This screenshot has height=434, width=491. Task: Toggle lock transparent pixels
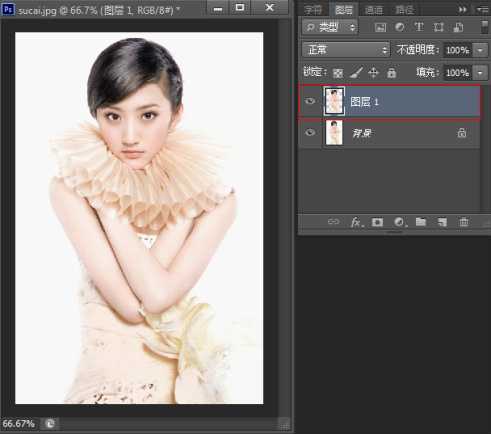point(338,73)
